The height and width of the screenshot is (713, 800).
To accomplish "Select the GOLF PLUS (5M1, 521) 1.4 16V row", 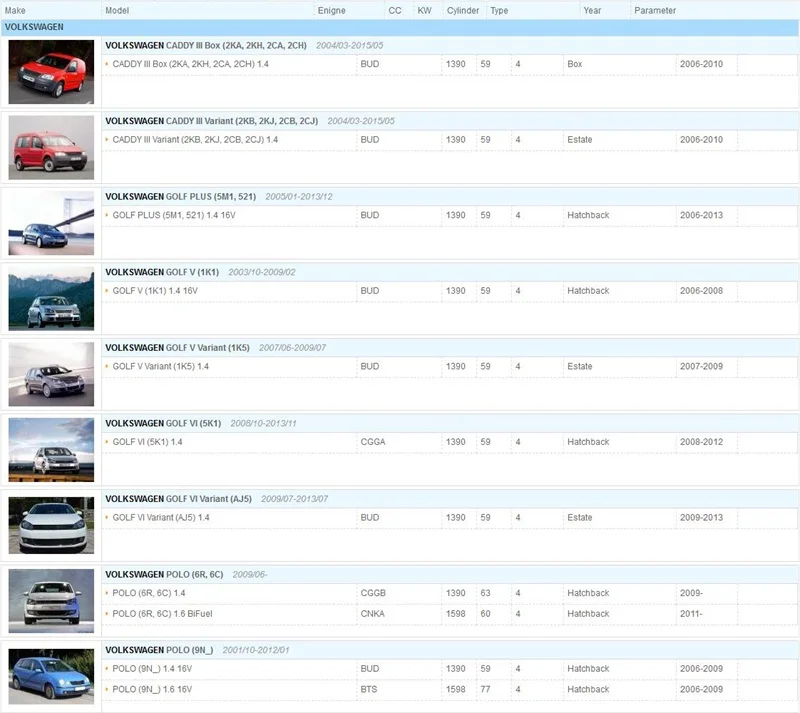I will click(449, 215).
